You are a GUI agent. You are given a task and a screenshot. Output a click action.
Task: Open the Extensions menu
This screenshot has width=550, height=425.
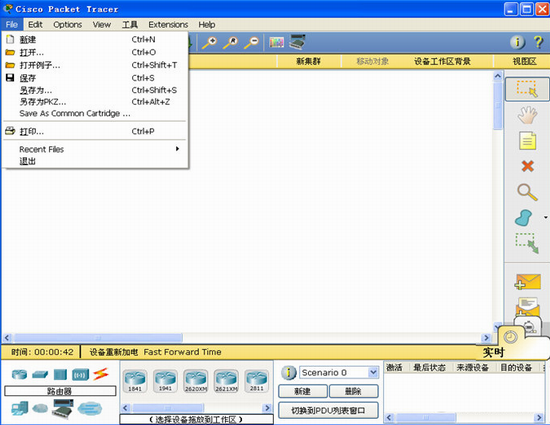click(168, 25)
